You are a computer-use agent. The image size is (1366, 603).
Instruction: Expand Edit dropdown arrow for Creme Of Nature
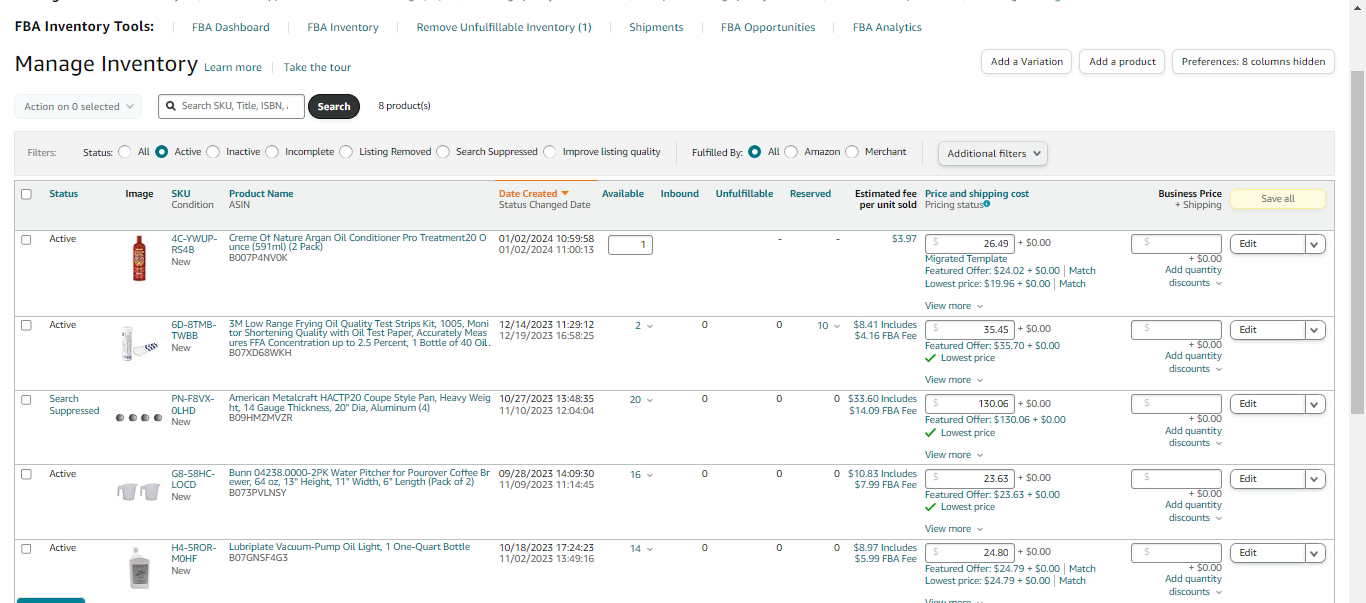(1315, 244)
